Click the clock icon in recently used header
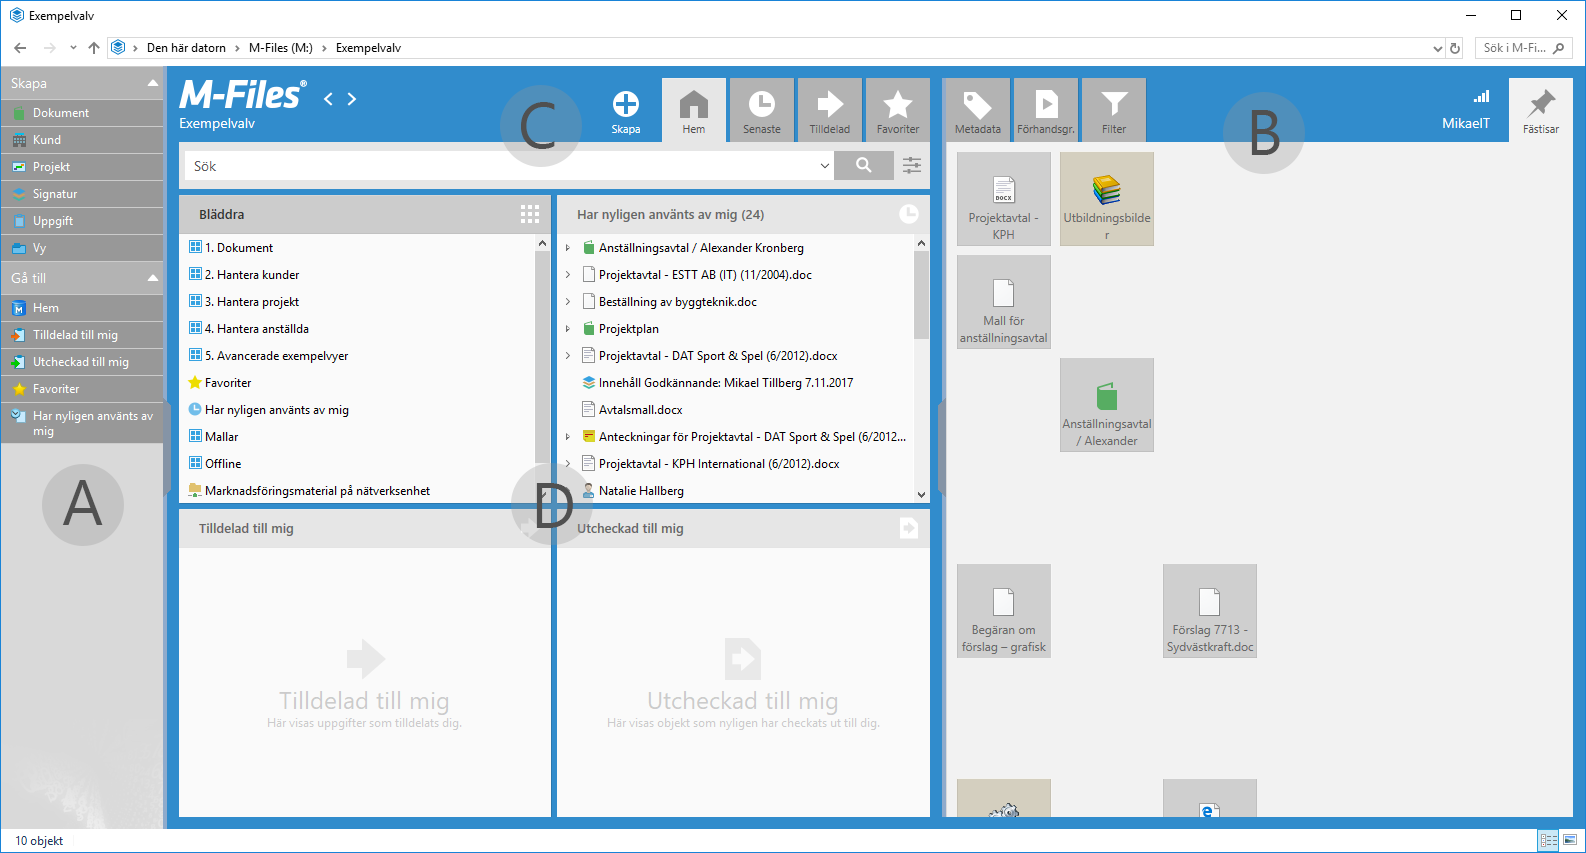1586x853 pixels. tap(909, 214)
